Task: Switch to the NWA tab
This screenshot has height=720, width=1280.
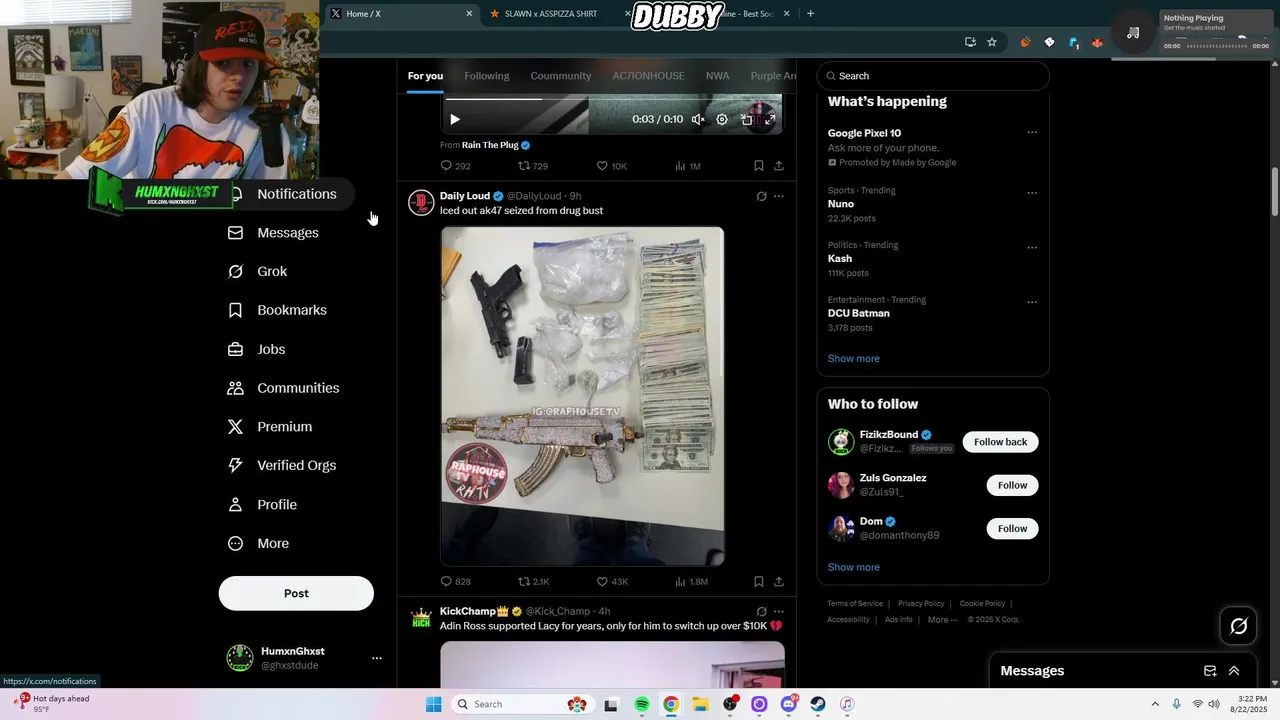Action: tap(717, 76)
